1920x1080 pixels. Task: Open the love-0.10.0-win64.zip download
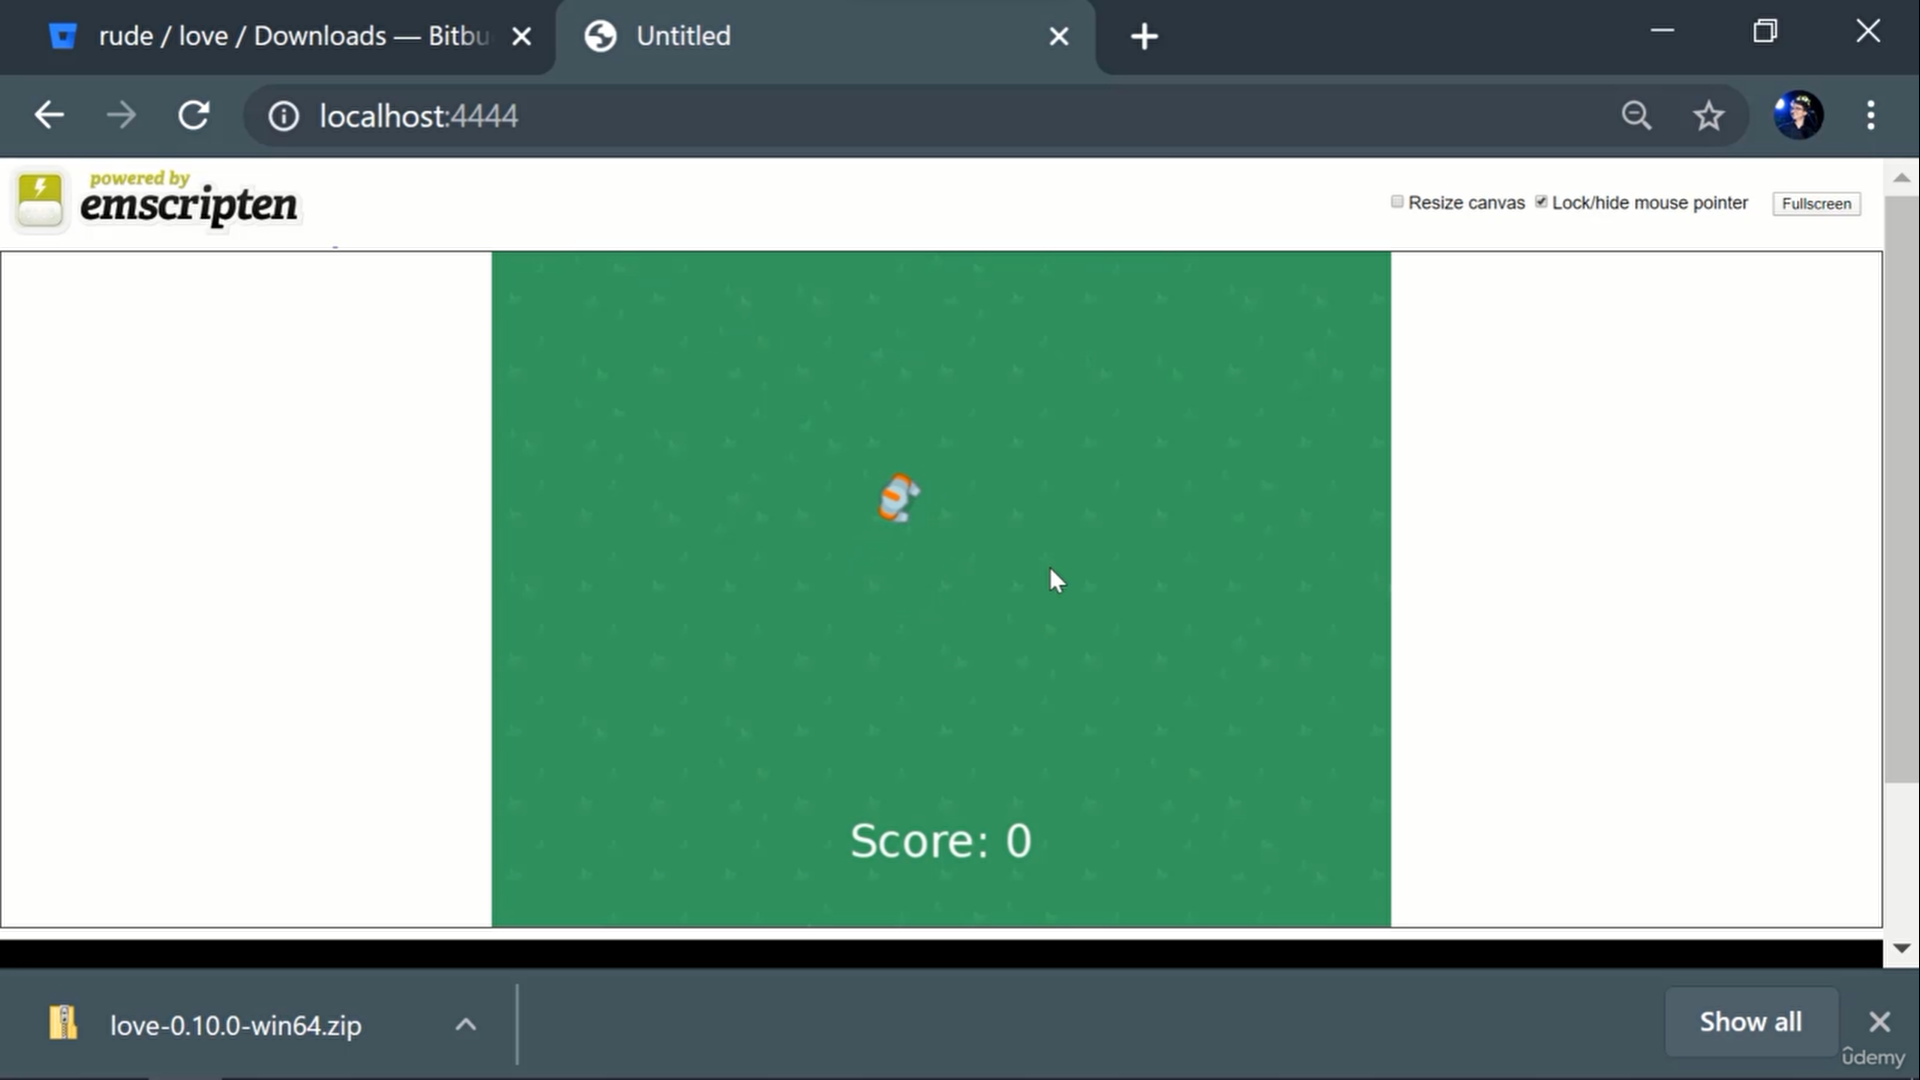[236, 1025]
